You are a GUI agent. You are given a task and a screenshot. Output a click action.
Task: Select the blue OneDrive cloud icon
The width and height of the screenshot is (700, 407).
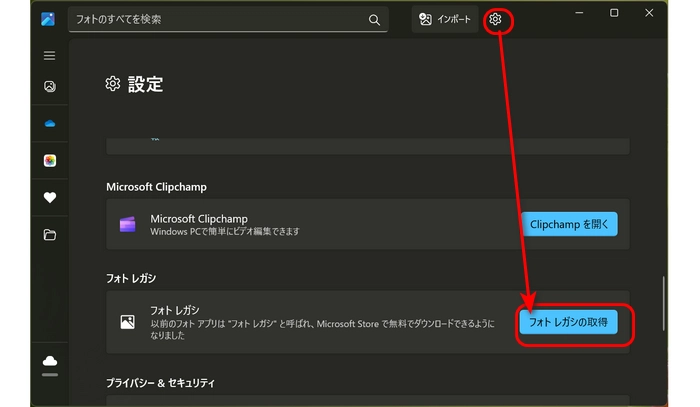click(x=49, y=124)
